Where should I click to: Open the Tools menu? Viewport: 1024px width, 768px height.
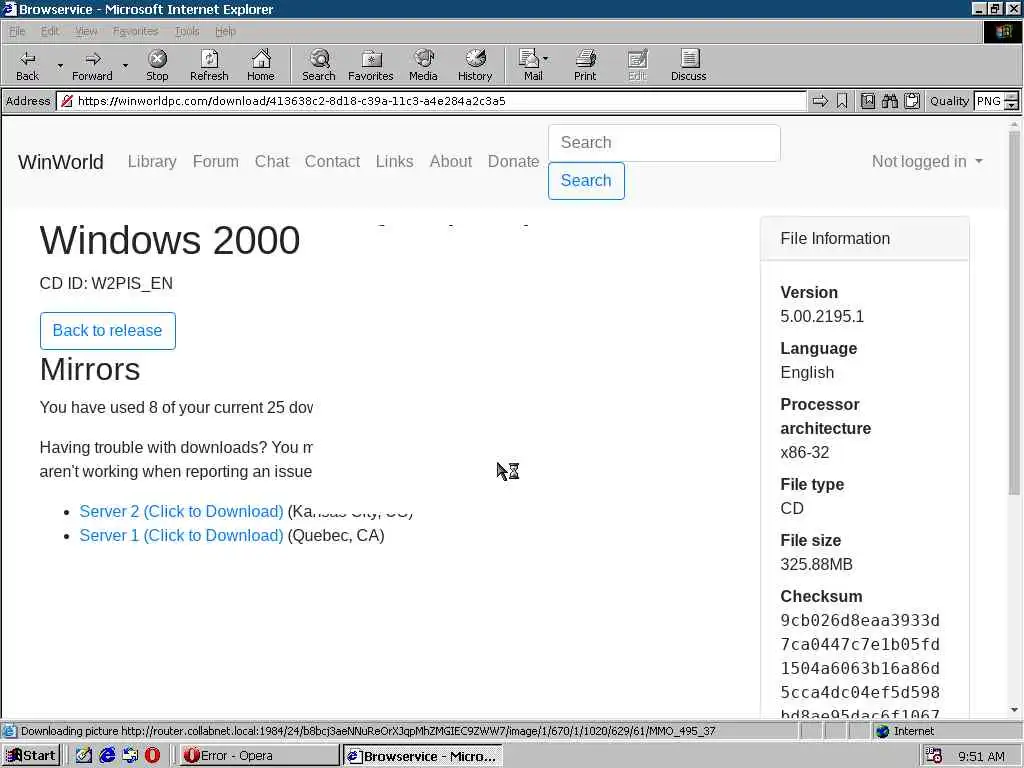tap(187, 31)
